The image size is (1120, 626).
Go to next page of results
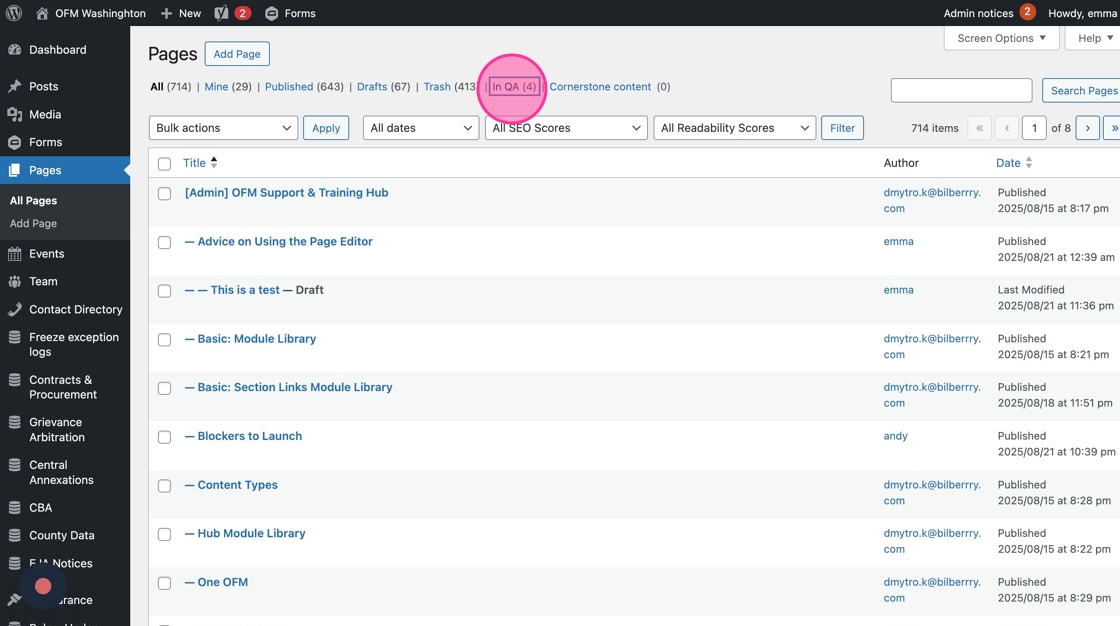coord(1087,128)
